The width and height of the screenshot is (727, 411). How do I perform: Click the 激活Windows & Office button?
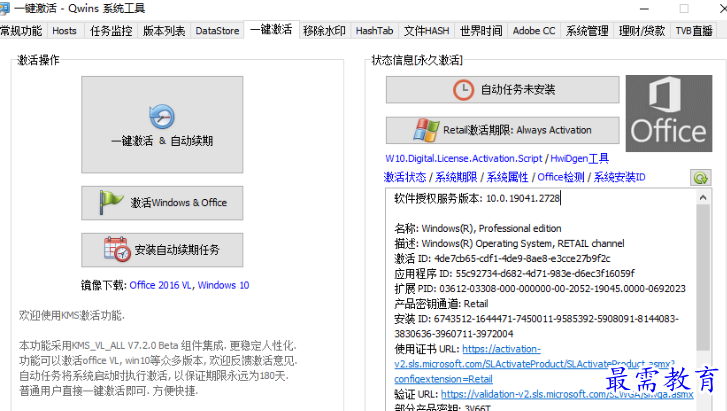click(162, 203)
